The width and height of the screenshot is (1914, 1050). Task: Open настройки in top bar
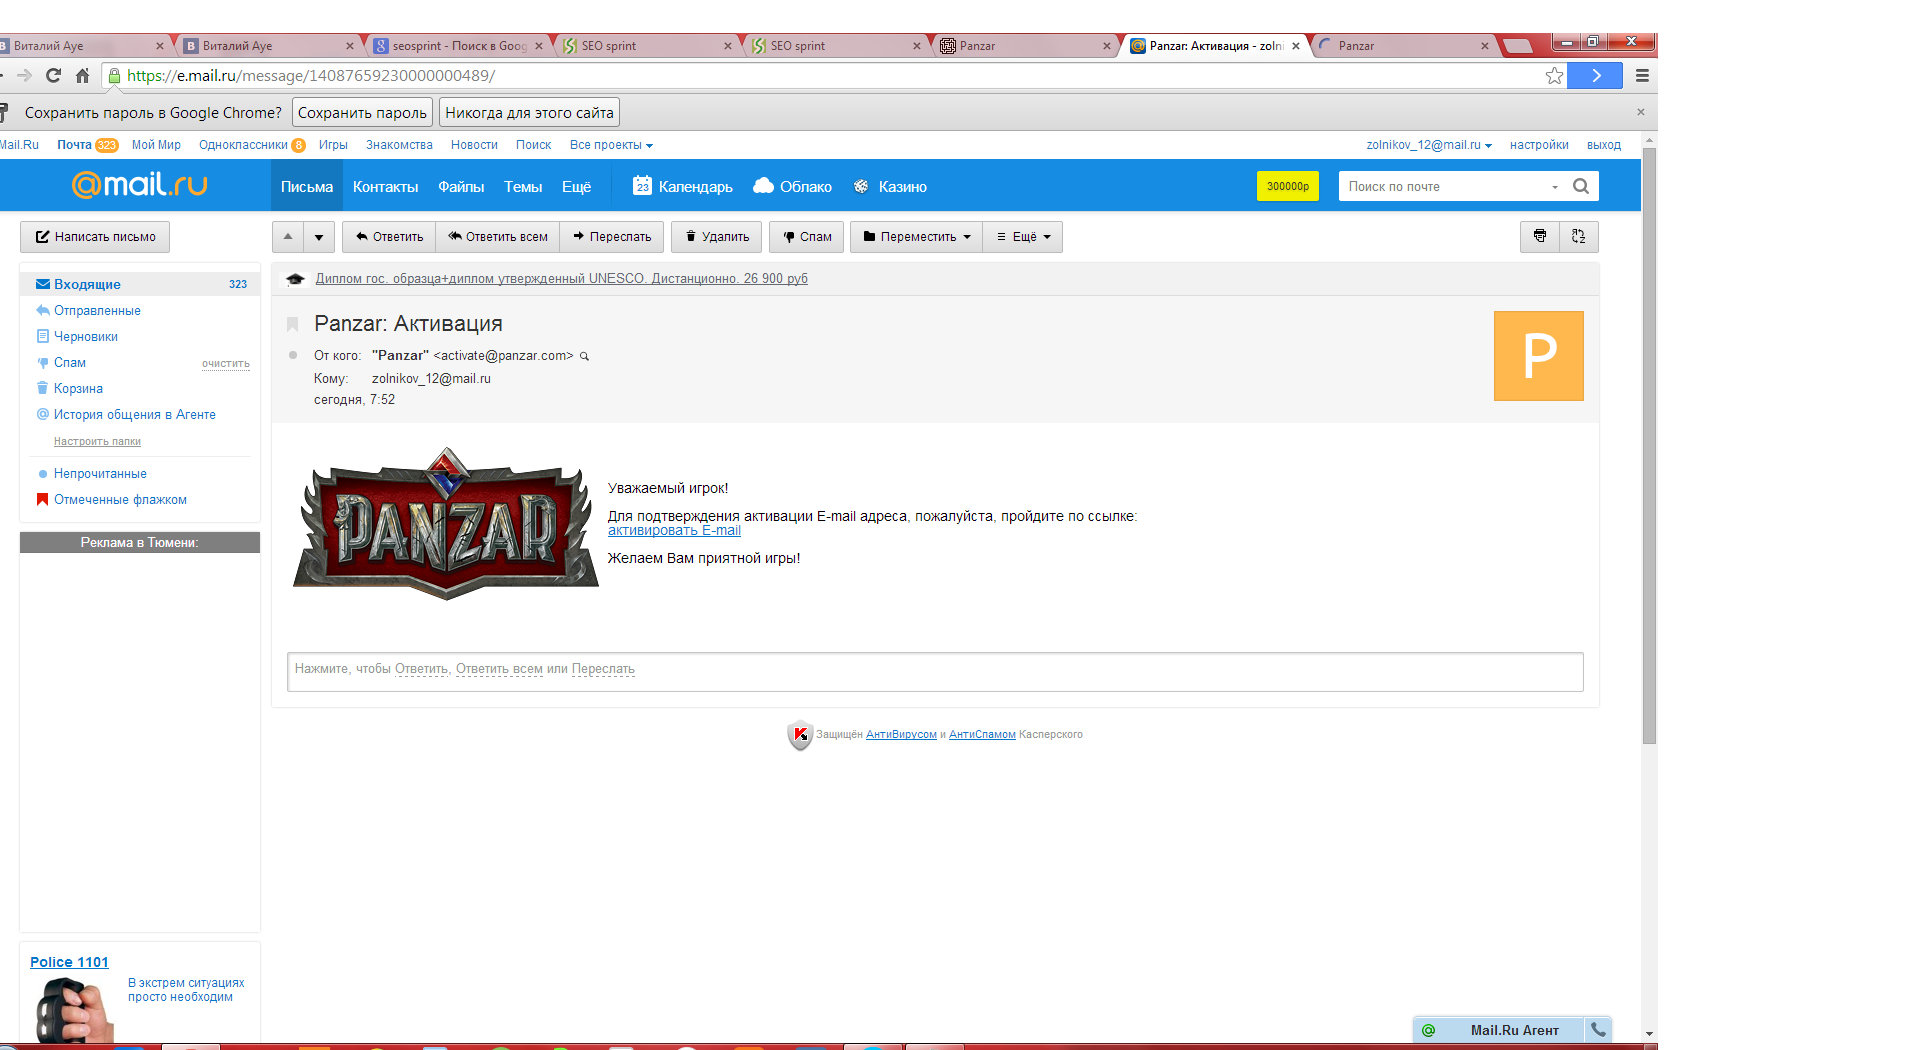1539,145
